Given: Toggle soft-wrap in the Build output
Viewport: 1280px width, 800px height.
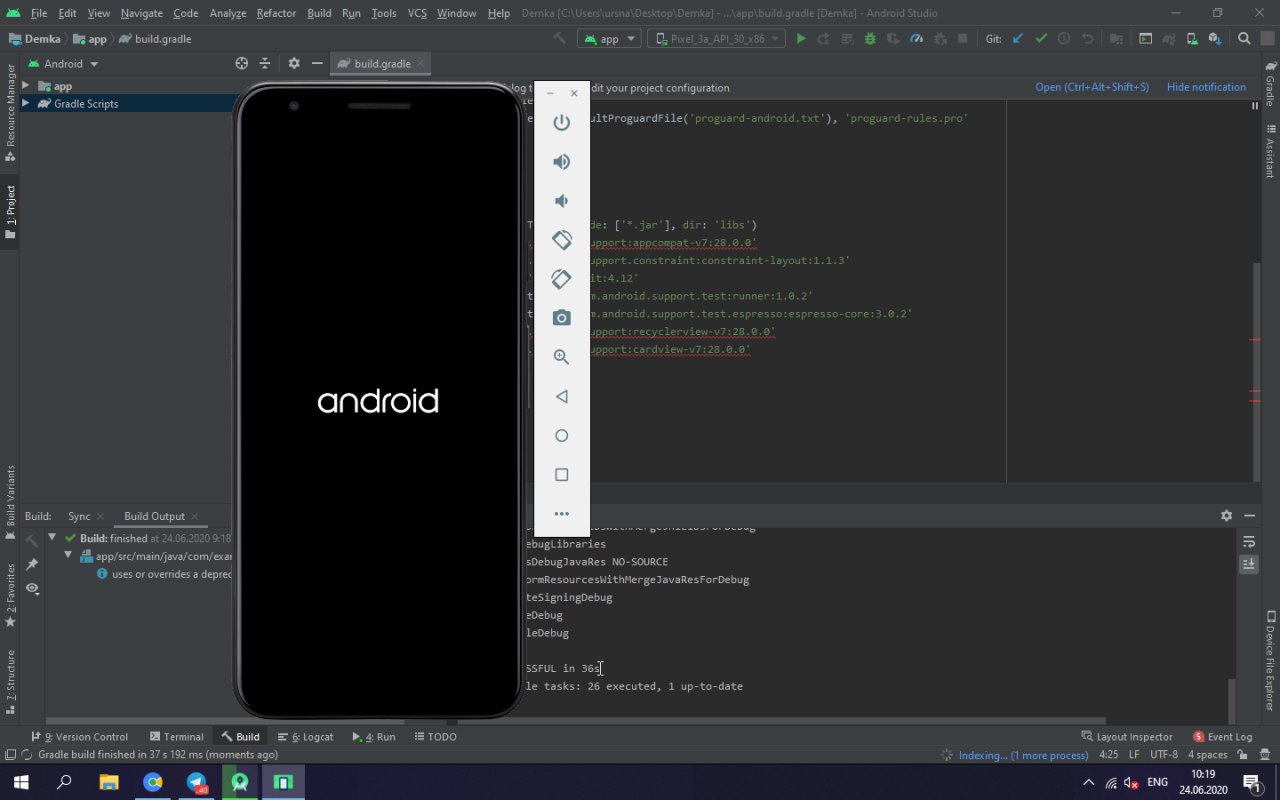Looking at the screenshot, I should 1249,542.
